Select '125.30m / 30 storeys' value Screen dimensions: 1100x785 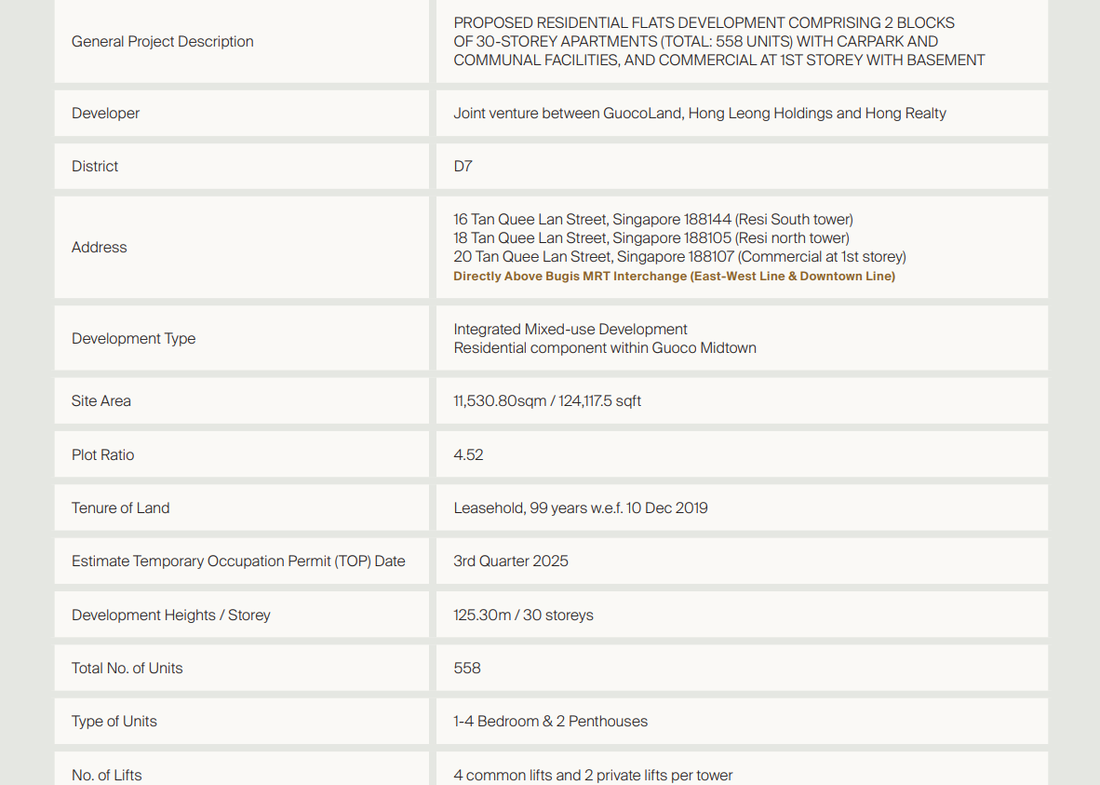[x=523, y=615]
